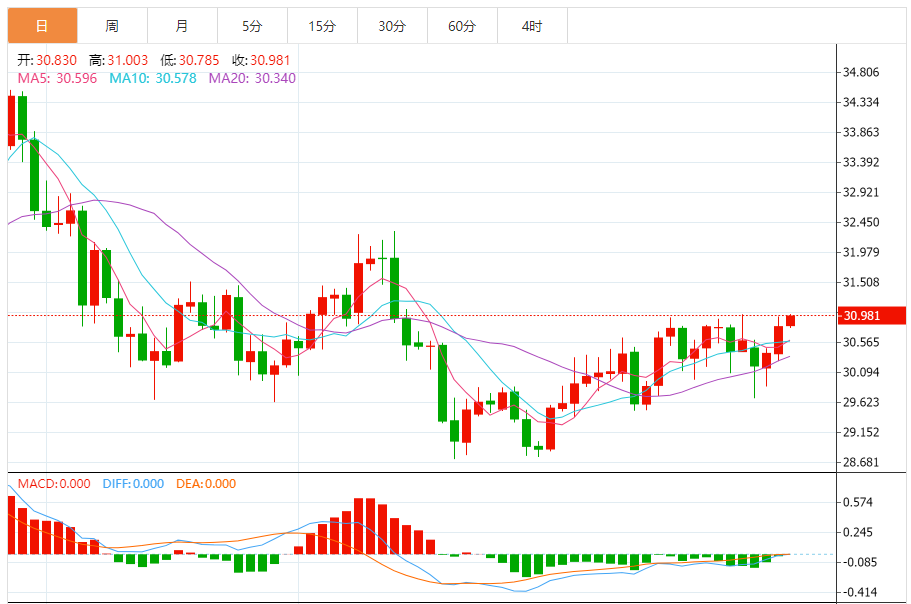Open the 15分 interval tab
This screenshot has width=911, height=604.
pyautogui.click(x=322, y=26)
